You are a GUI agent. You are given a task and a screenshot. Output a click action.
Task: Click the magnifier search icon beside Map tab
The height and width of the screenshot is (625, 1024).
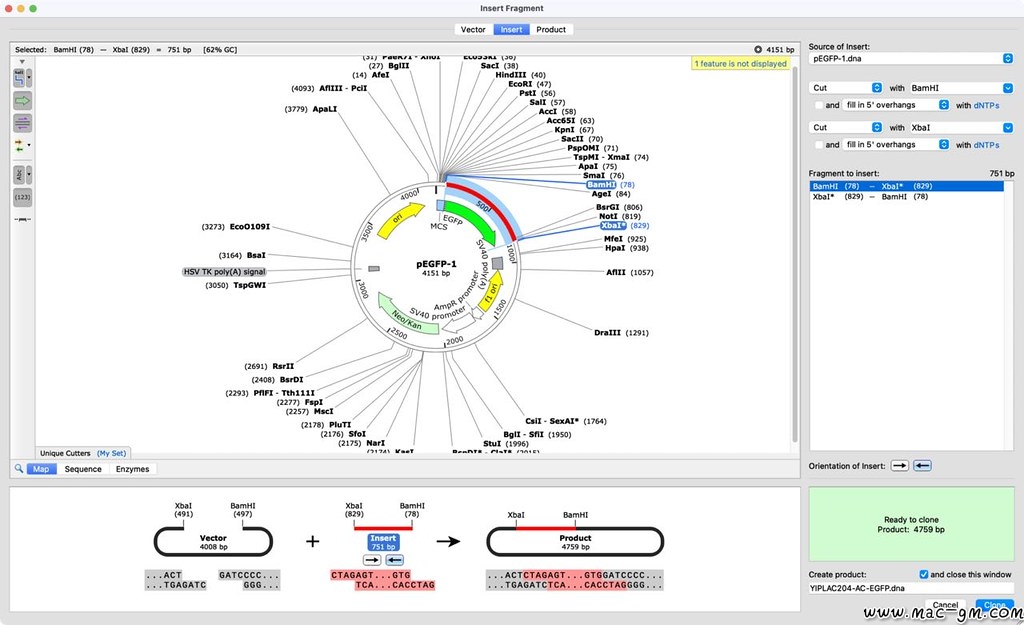click(x=19, y=469)
